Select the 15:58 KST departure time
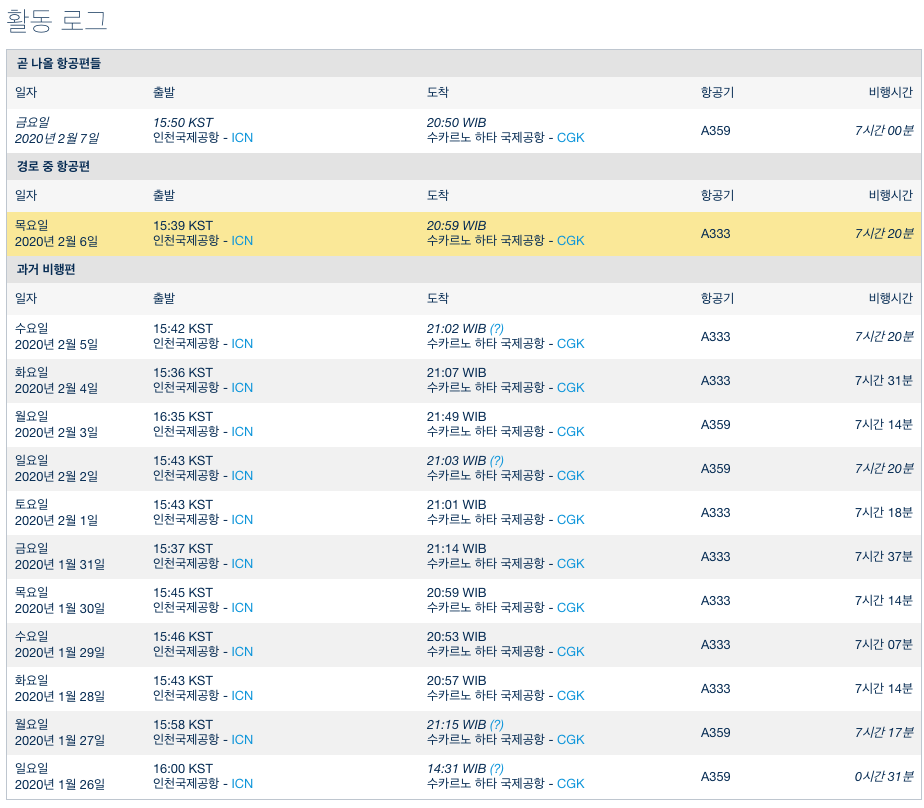Viewport: 924px width, 808px height. click(183, 725)
